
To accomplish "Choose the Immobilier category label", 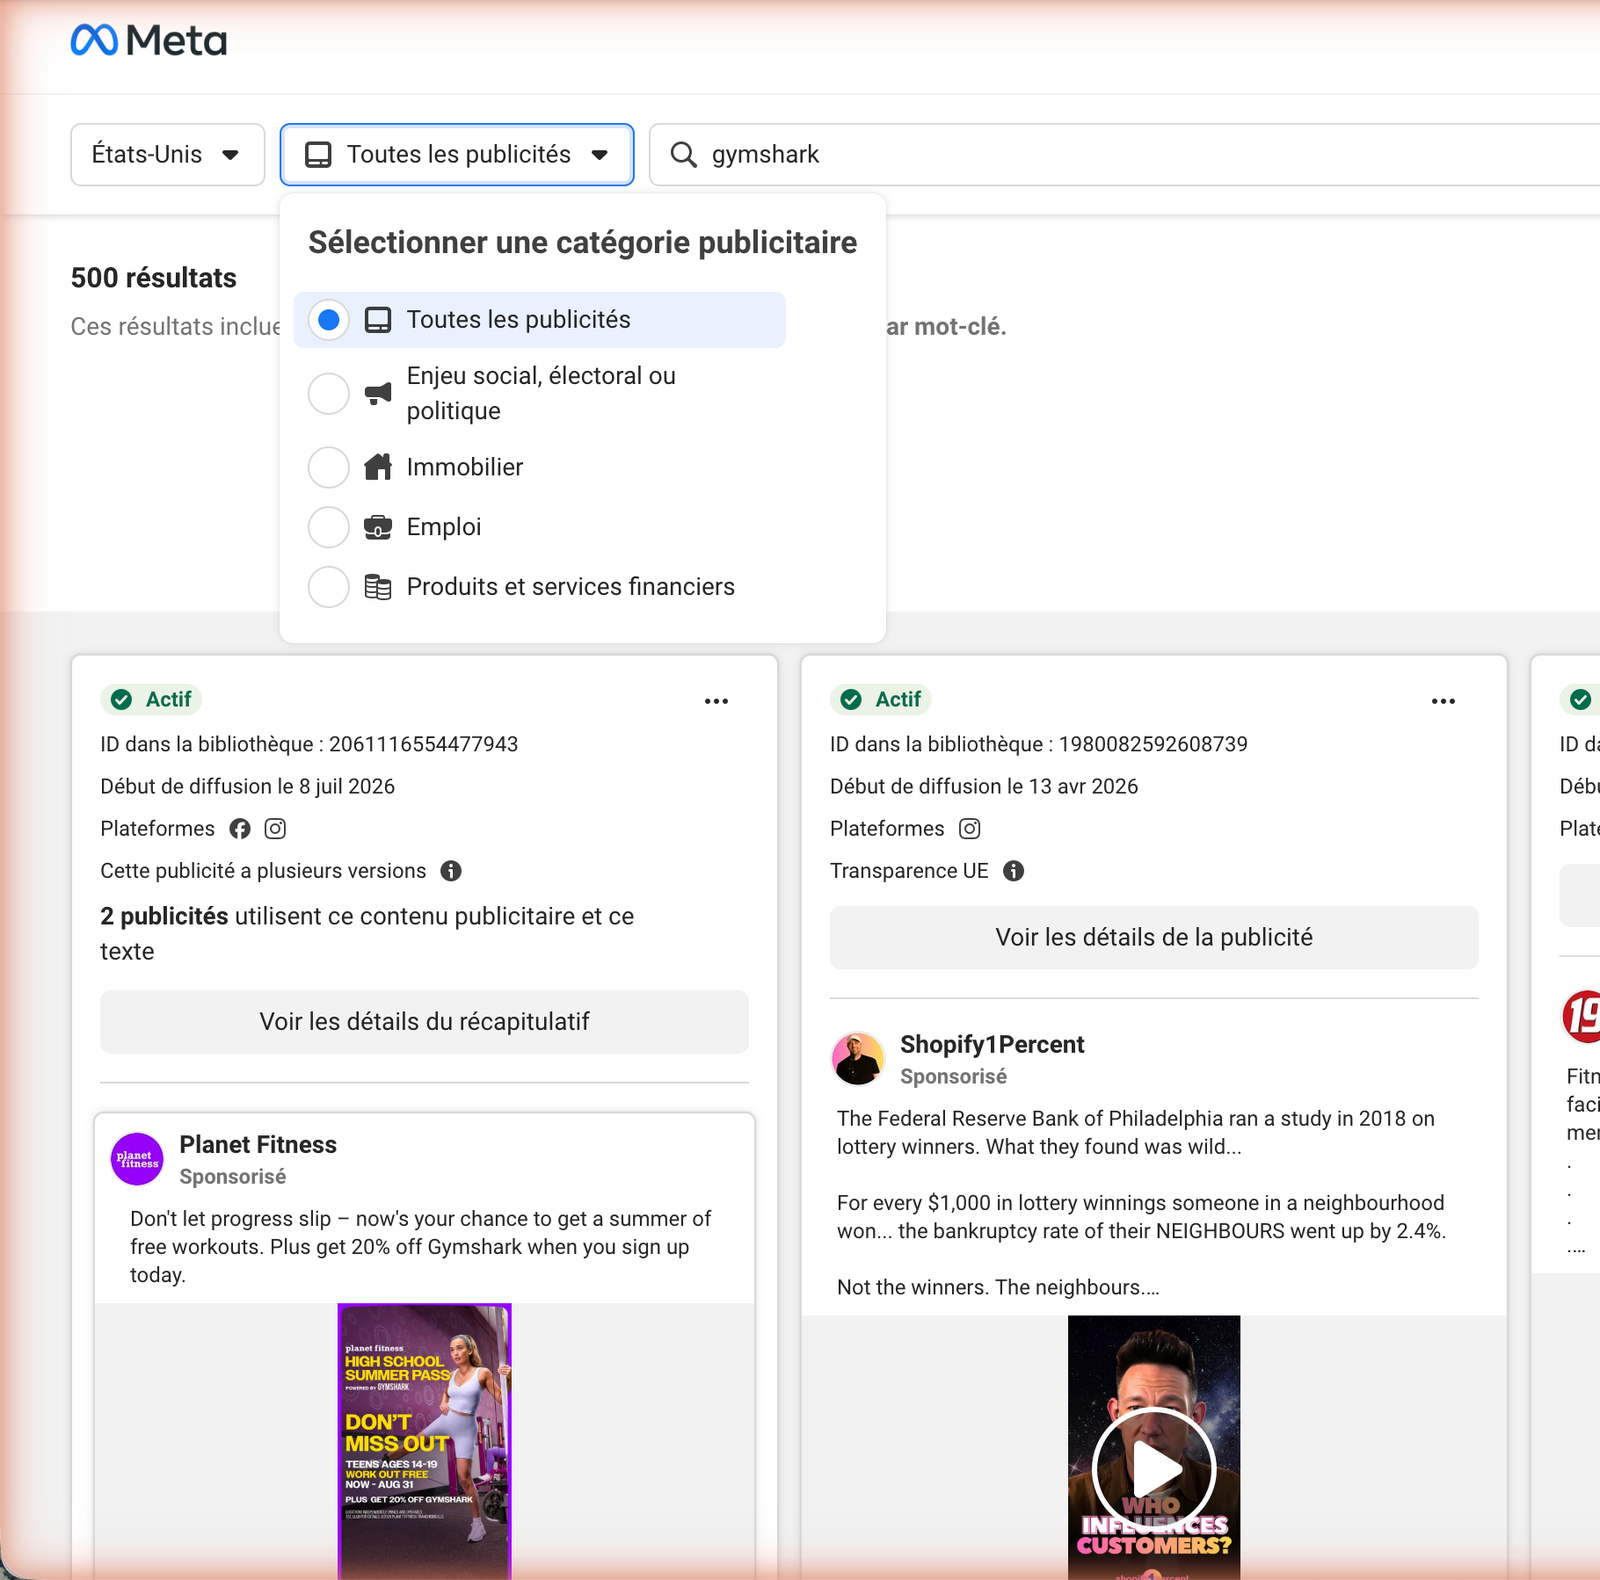I will [x=465, y=467].
